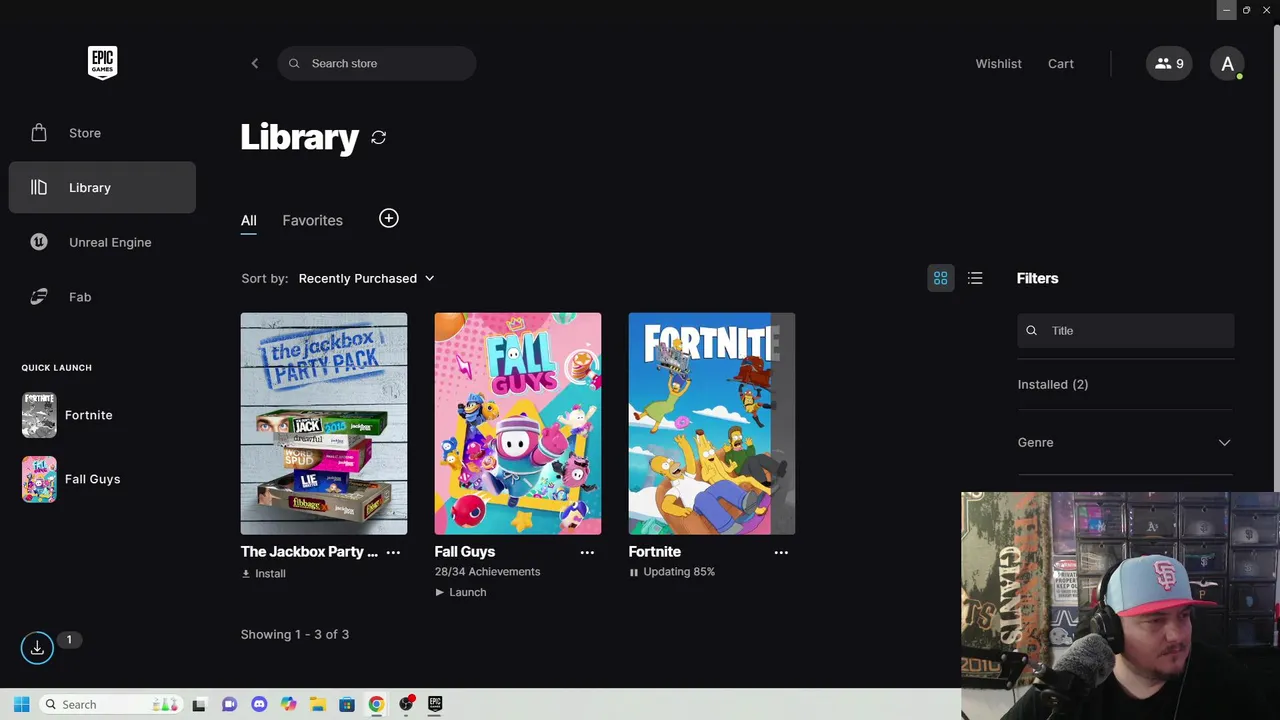Viewport: 1280px width, 720px height.
Task: Click the Search store field
Action: (377, 63)
